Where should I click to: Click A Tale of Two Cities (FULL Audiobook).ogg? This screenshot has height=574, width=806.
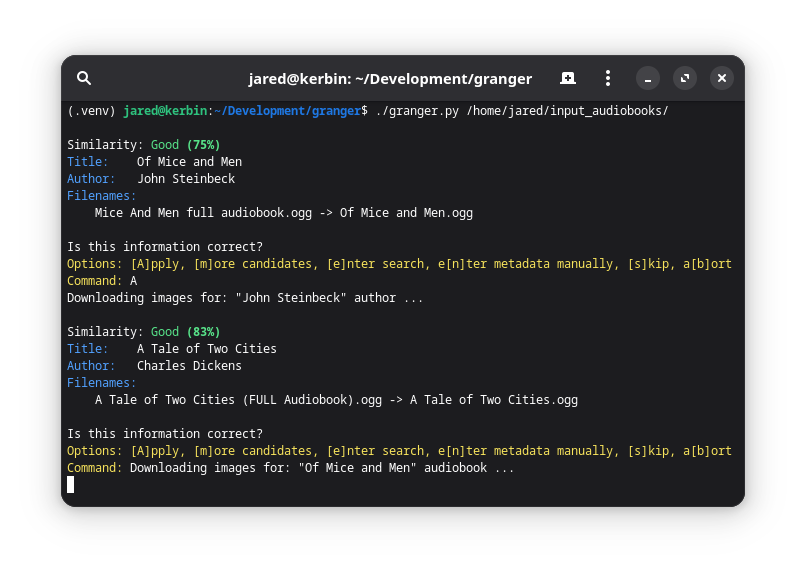(x=239, y=400)
